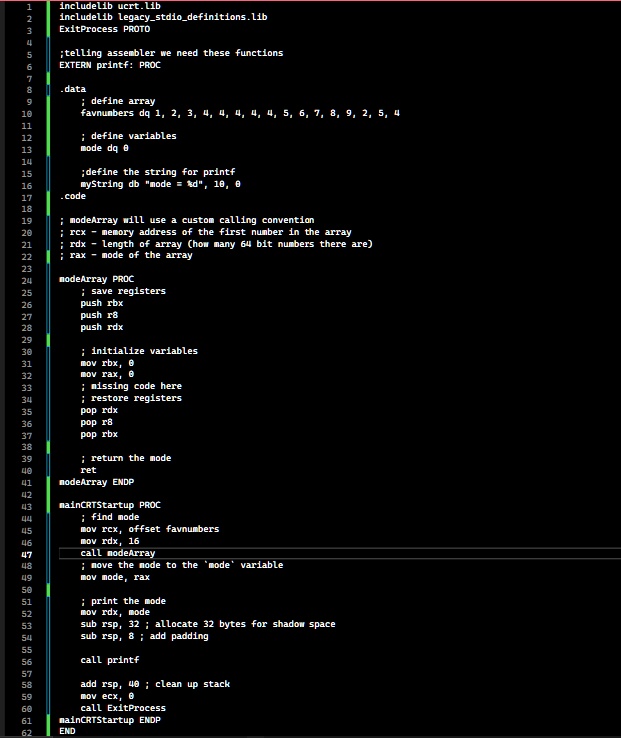Click line number 47 in the gutter
The width and height of the screenshot is (621, 738).
[x=27, y=554]
